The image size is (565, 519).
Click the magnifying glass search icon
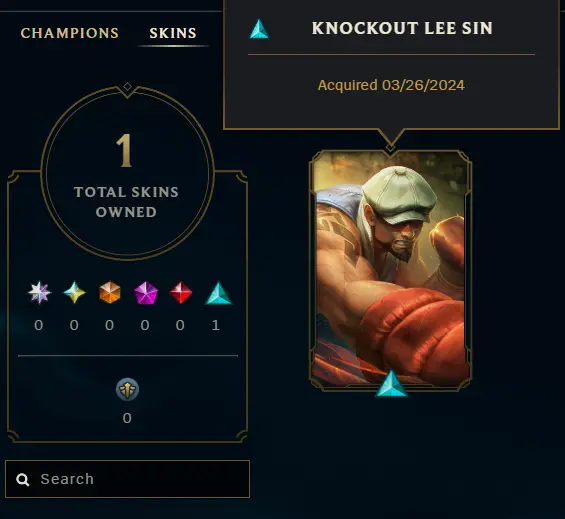[x=23, y=479]
